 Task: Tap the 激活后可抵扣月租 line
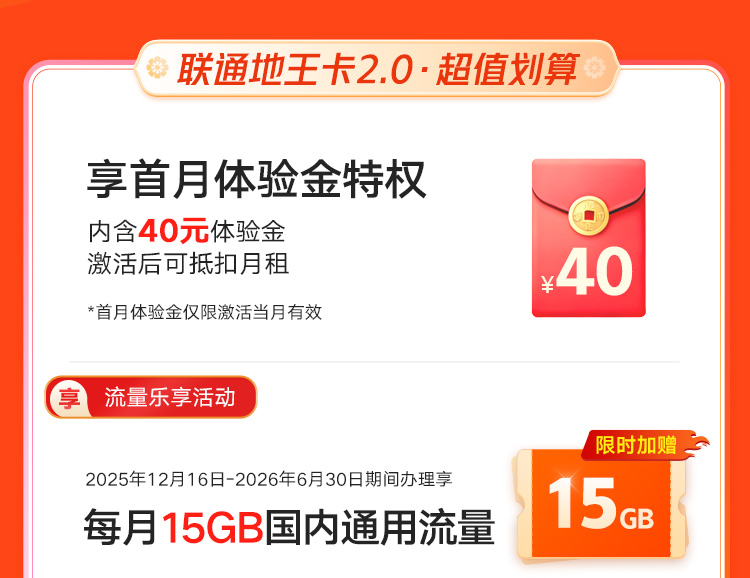coord(188,264)
